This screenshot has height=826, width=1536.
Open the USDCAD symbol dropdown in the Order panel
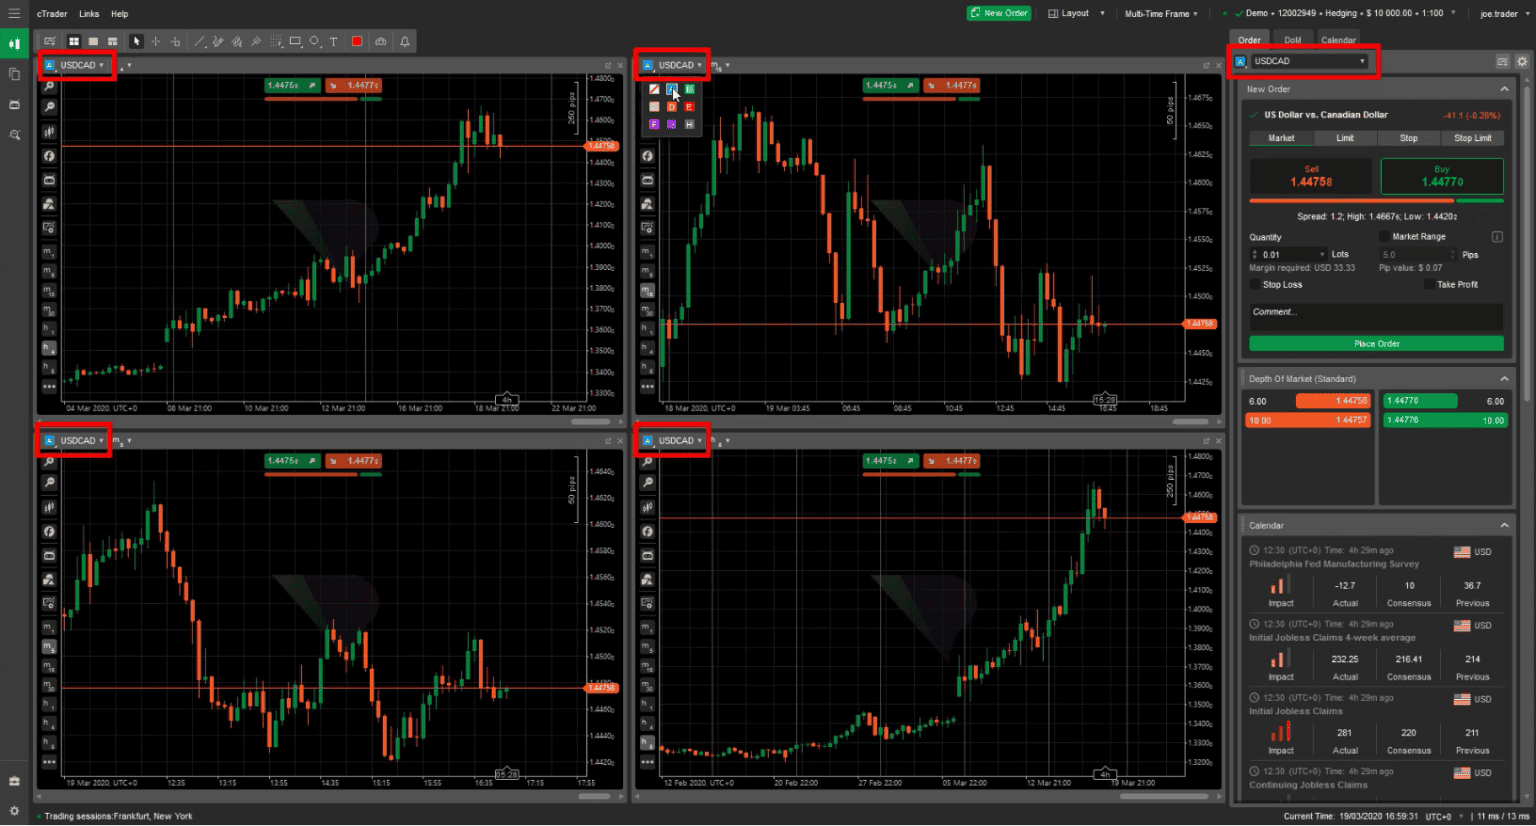pyautogui.click(x=1361, y=61)
